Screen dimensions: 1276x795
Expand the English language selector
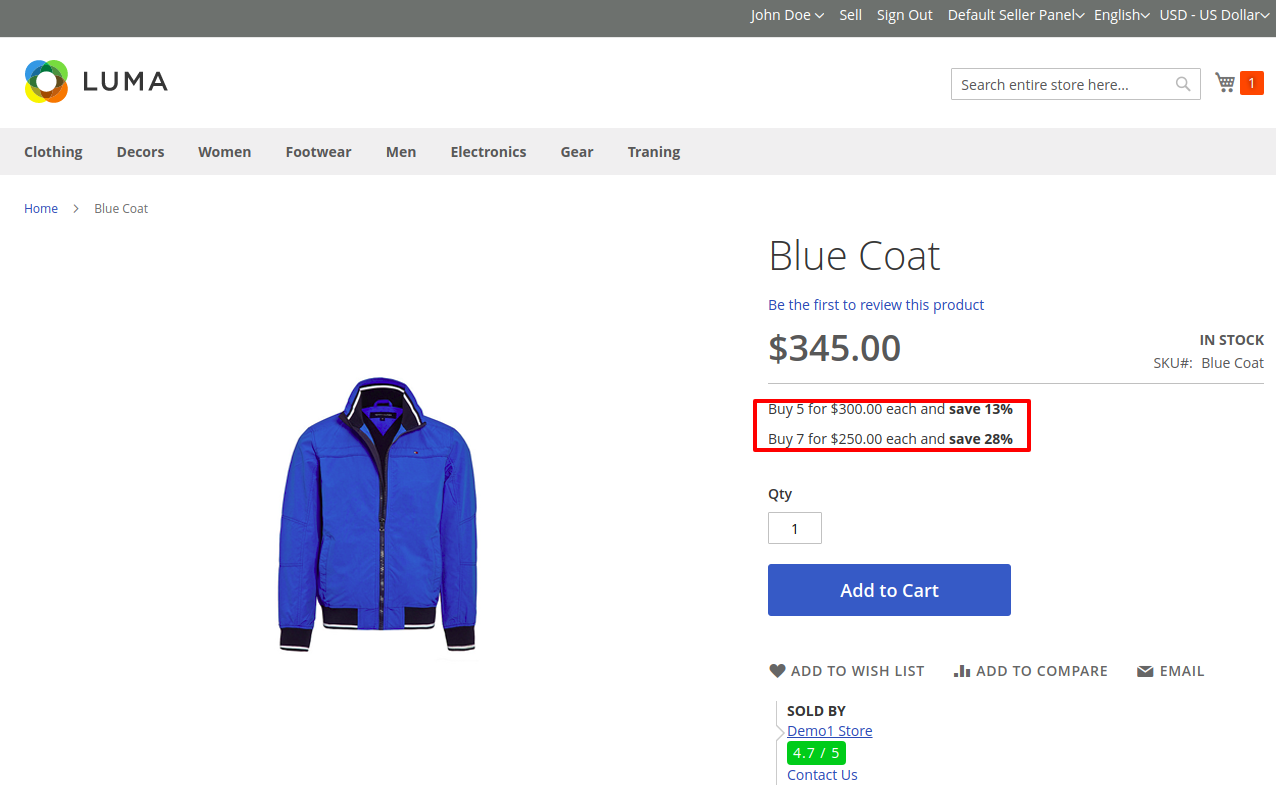point(1121,15)
